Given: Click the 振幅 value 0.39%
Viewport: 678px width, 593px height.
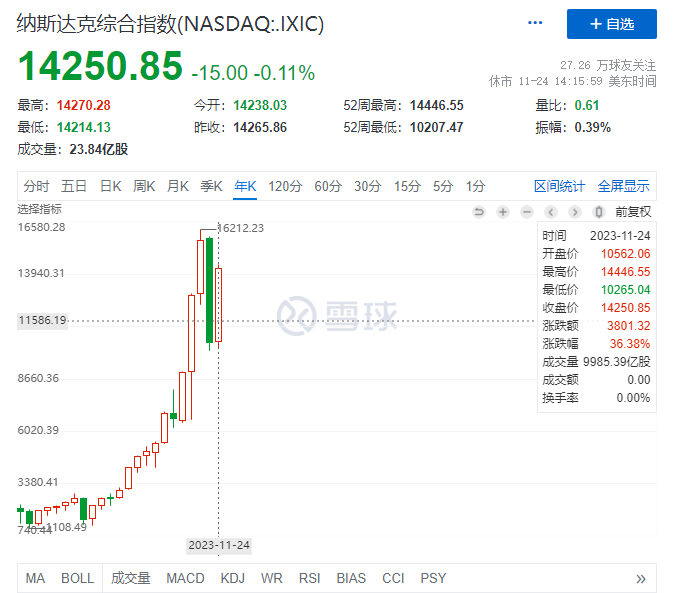Looking at the screenshot, I should 592,128.
